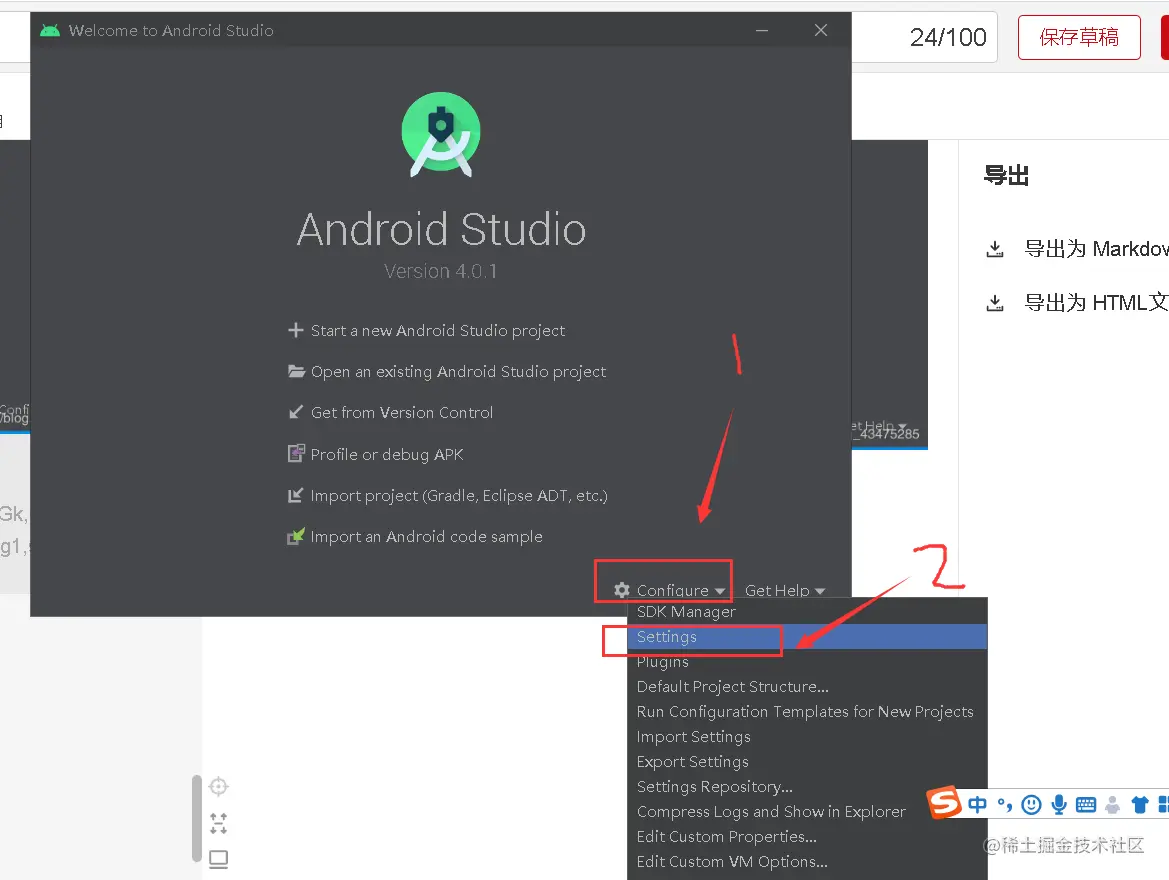This screenshot has height=880, width=1169.
Task: Click the Version Control arrow icon
Action: pyautogui.click(x=296, y=412)
